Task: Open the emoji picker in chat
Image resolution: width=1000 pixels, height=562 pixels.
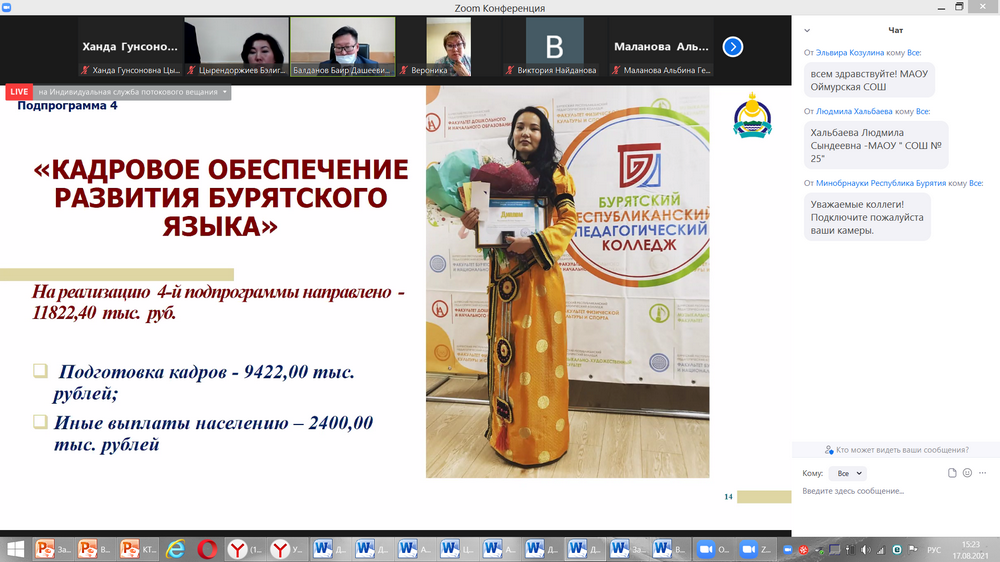Action: click(967, 473)
